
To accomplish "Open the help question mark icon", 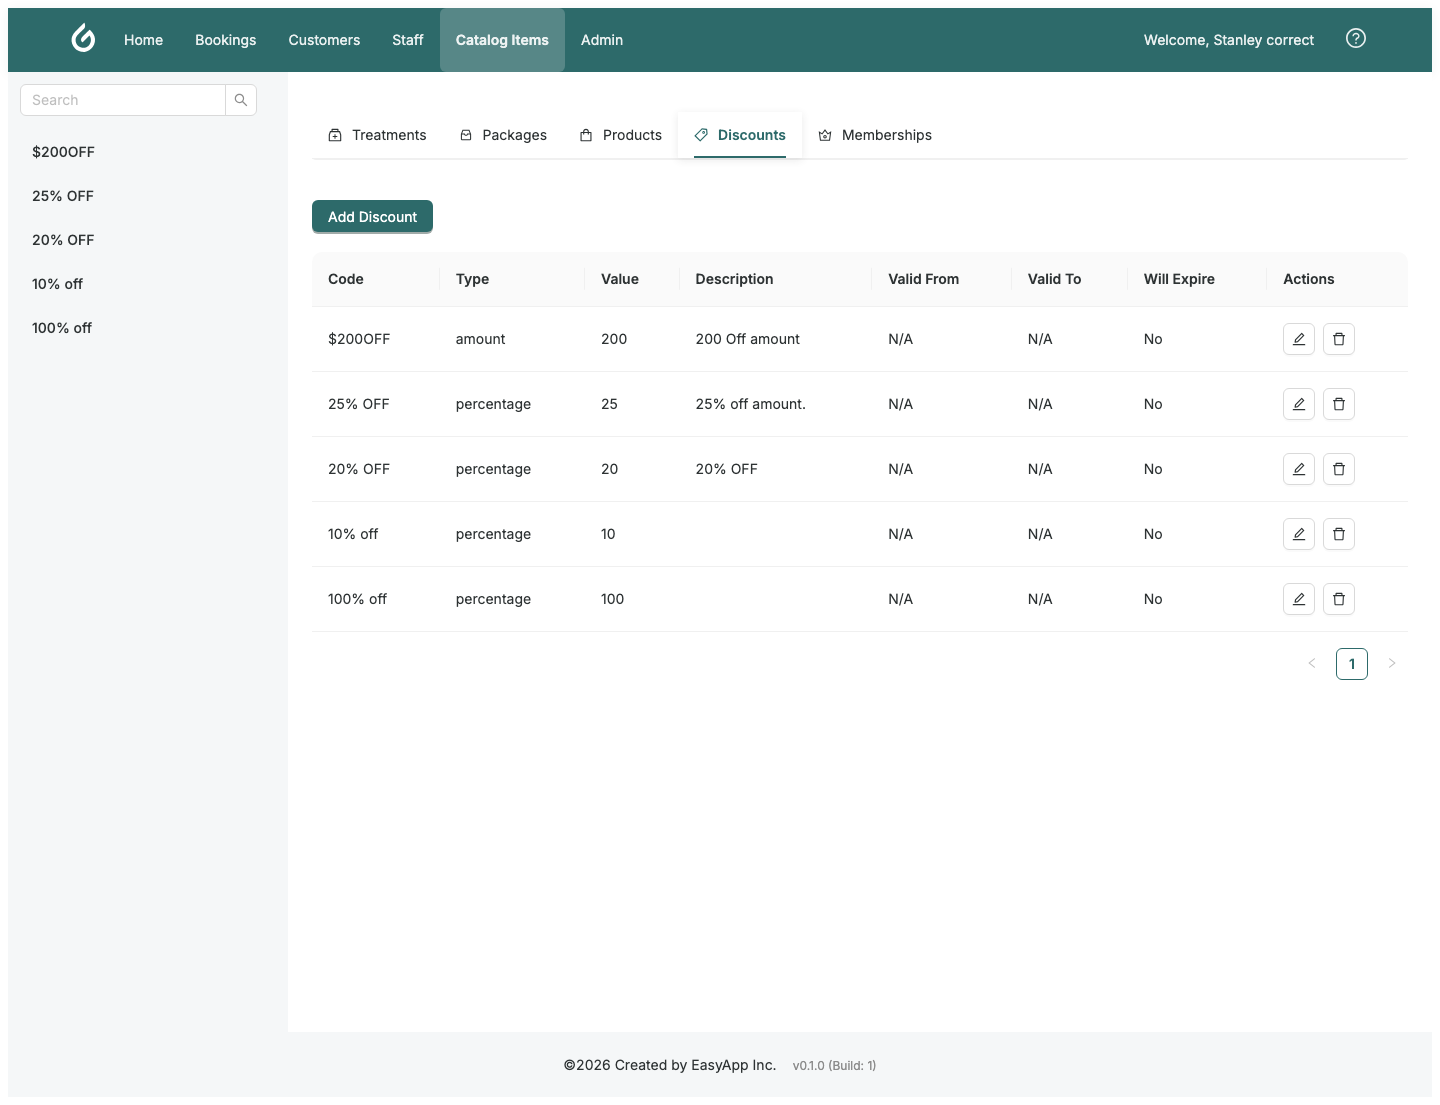I will 1356,38.
